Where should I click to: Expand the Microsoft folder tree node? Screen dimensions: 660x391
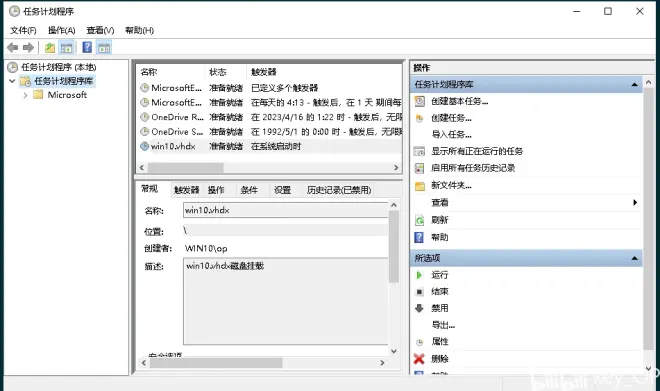(25, 95)
